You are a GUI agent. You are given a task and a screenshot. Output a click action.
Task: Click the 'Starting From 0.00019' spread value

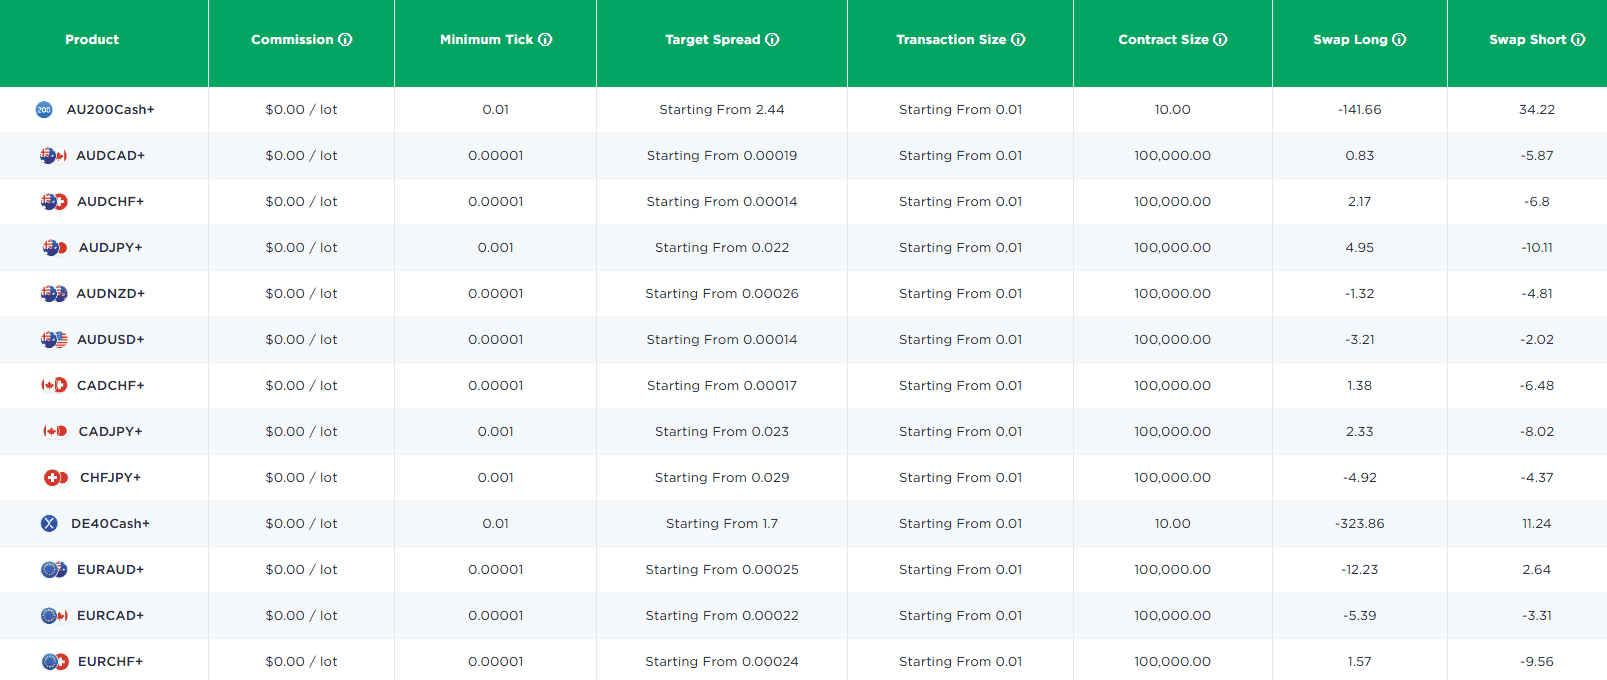coord(722,156)
